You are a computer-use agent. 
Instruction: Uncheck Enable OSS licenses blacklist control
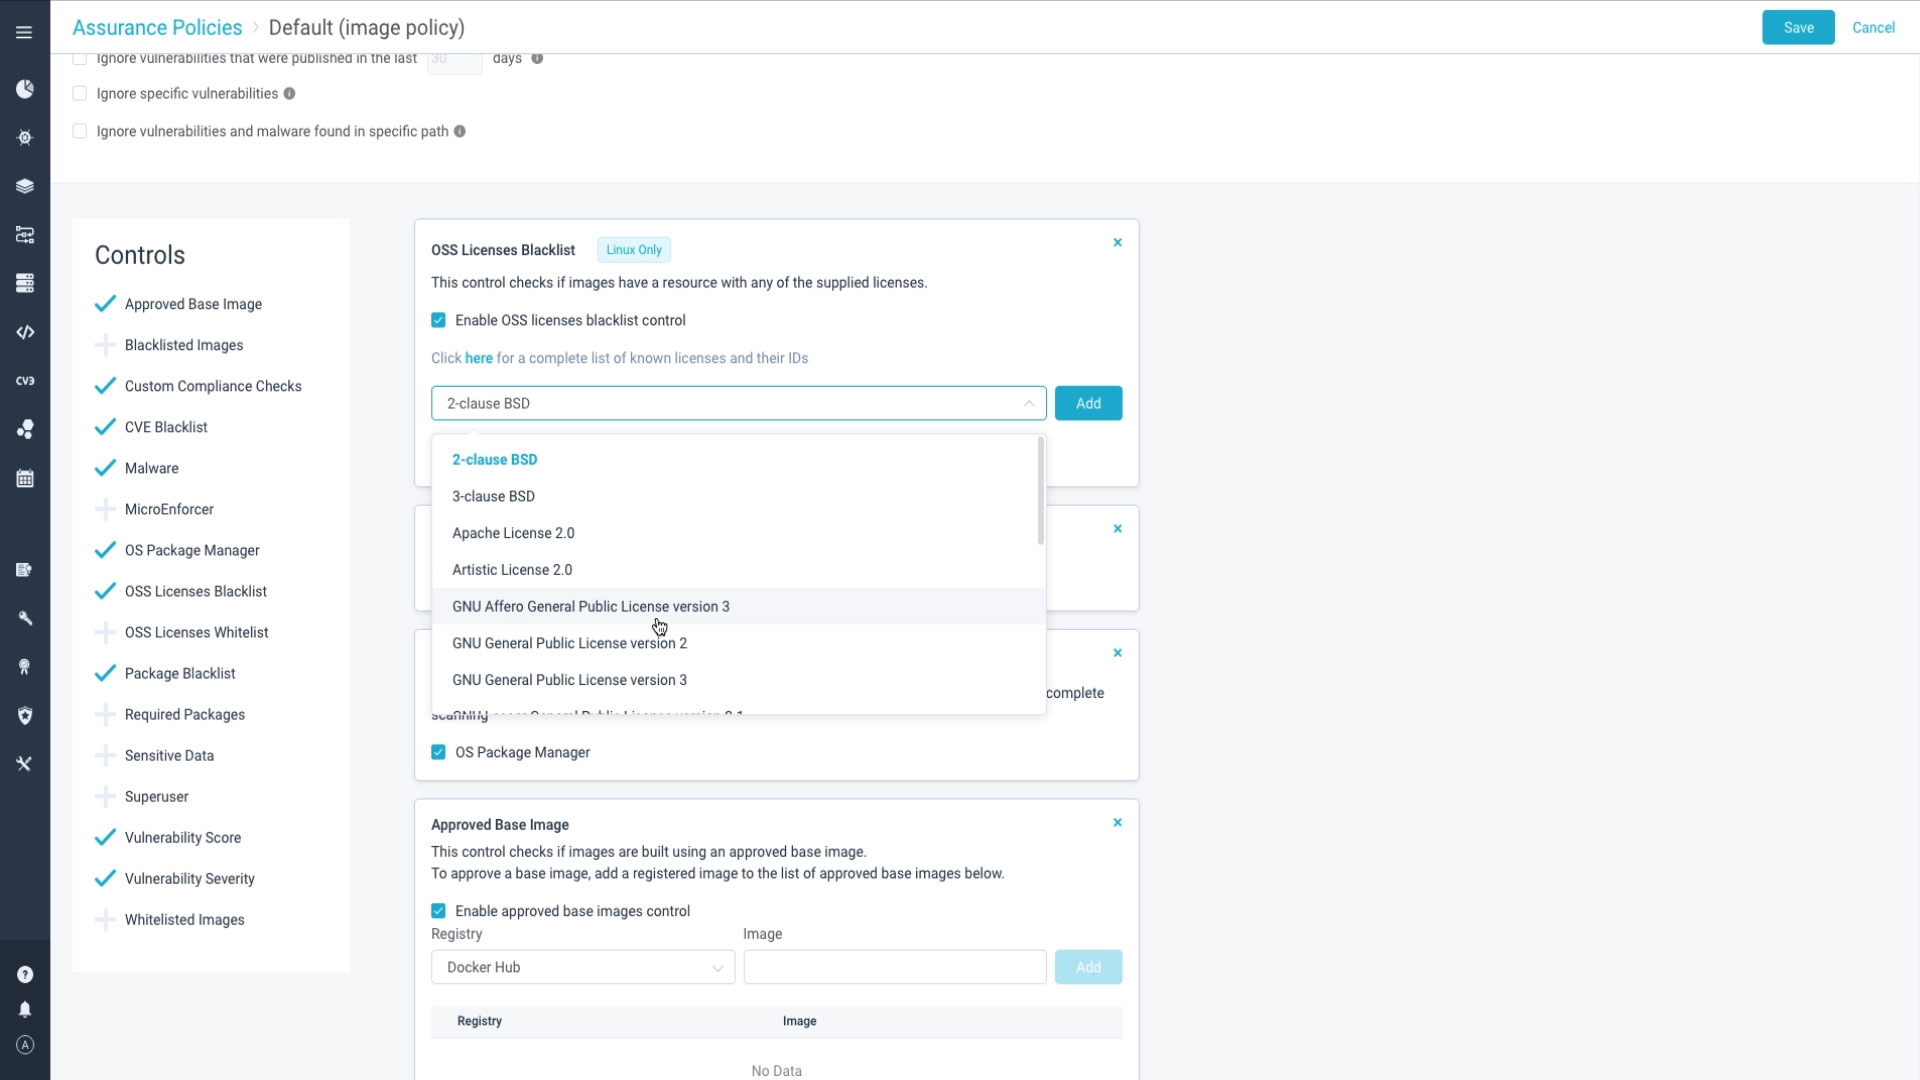438,320
